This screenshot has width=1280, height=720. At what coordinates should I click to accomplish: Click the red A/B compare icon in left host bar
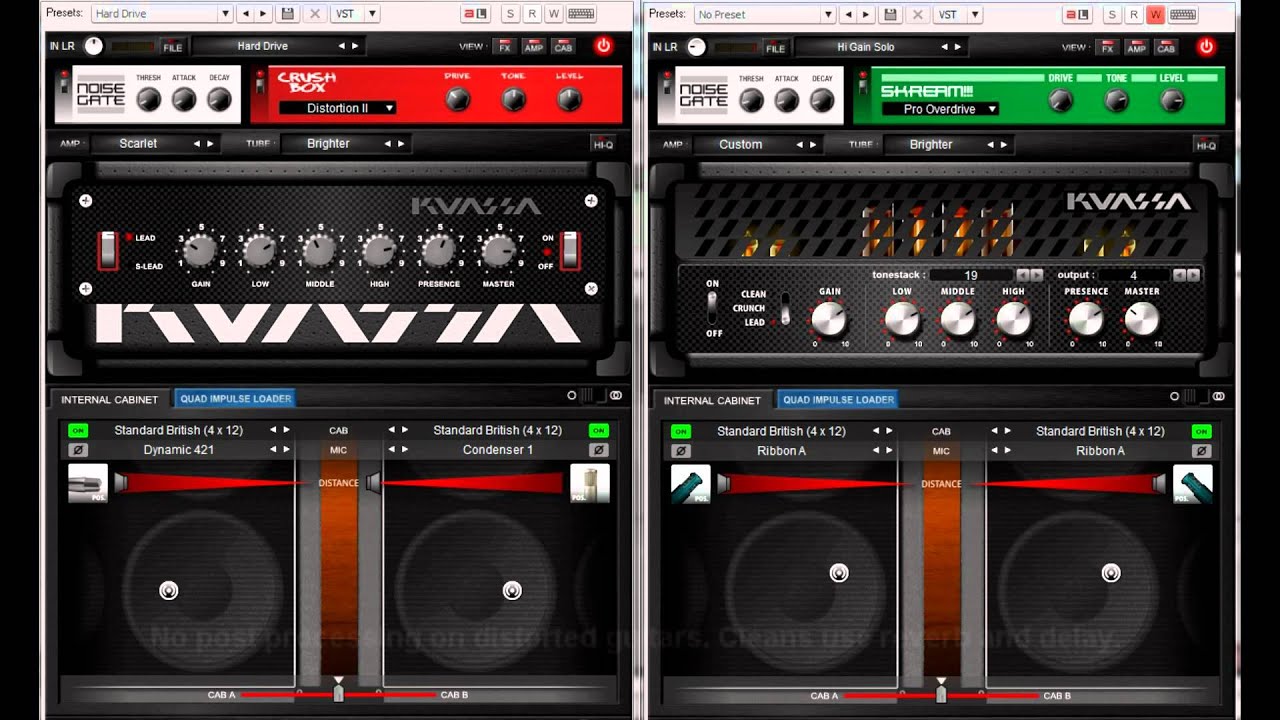click(x=475, y=14)
